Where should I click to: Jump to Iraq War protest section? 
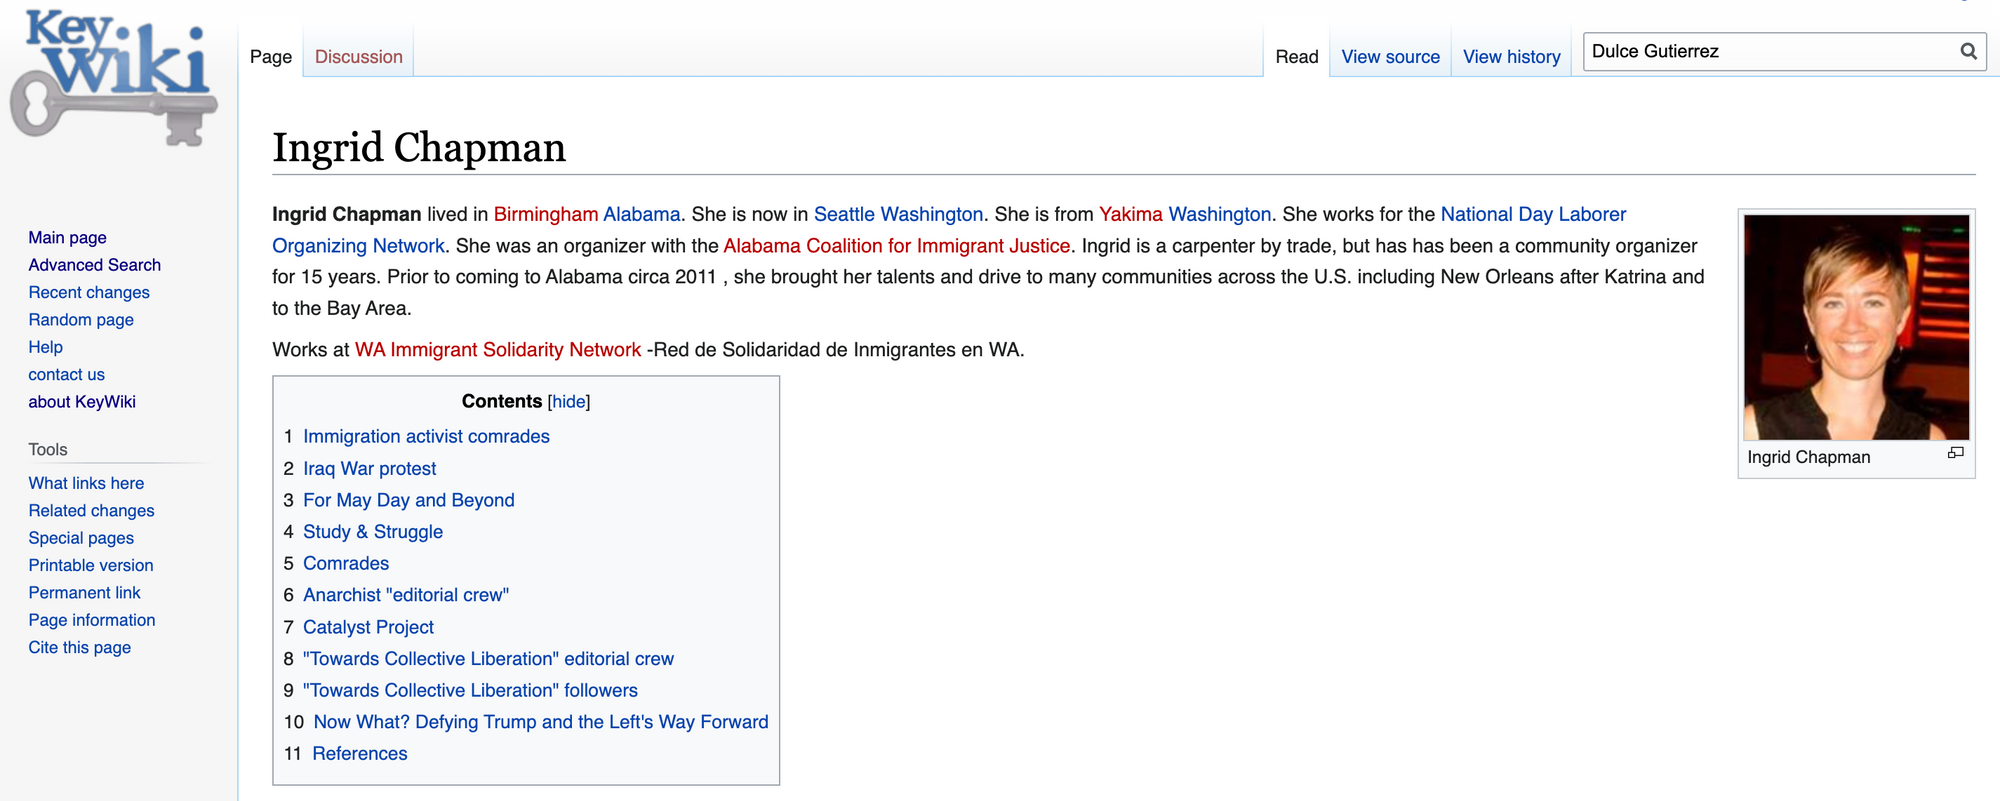pos(370,469)
